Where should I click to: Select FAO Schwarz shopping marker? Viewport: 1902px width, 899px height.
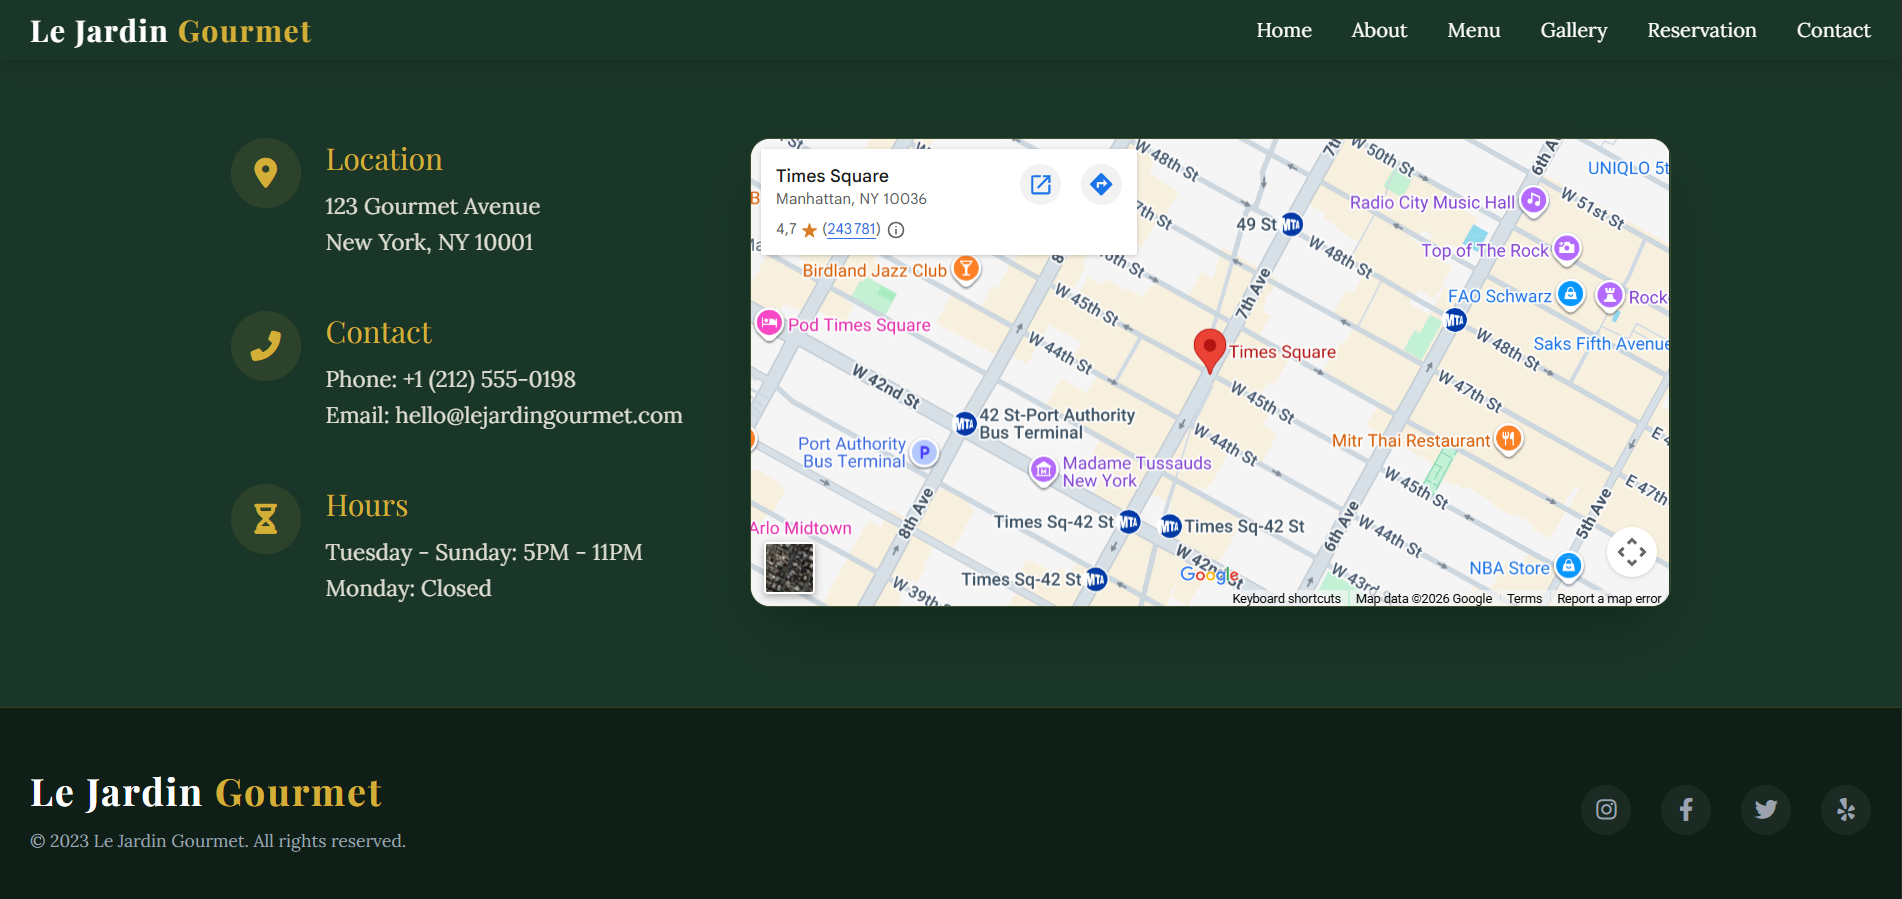(1571, 295)
